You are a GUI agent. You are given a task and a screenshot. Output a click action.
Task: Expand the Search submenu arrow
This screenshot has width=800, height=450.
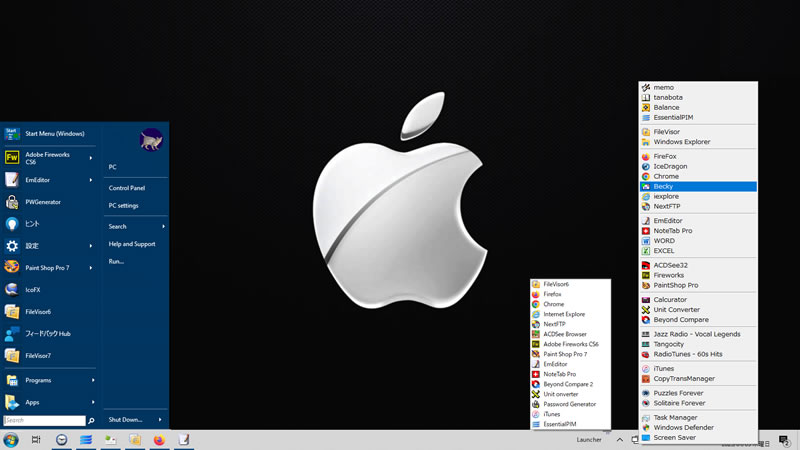(163, 227)
